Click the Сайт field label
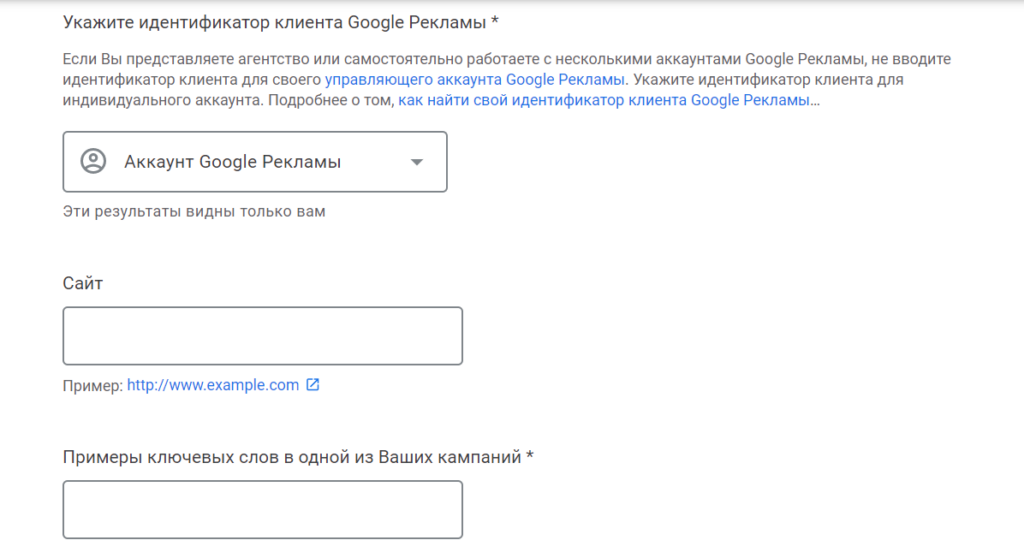Viewport: 1024px width, 558px height. click(83, 283)
